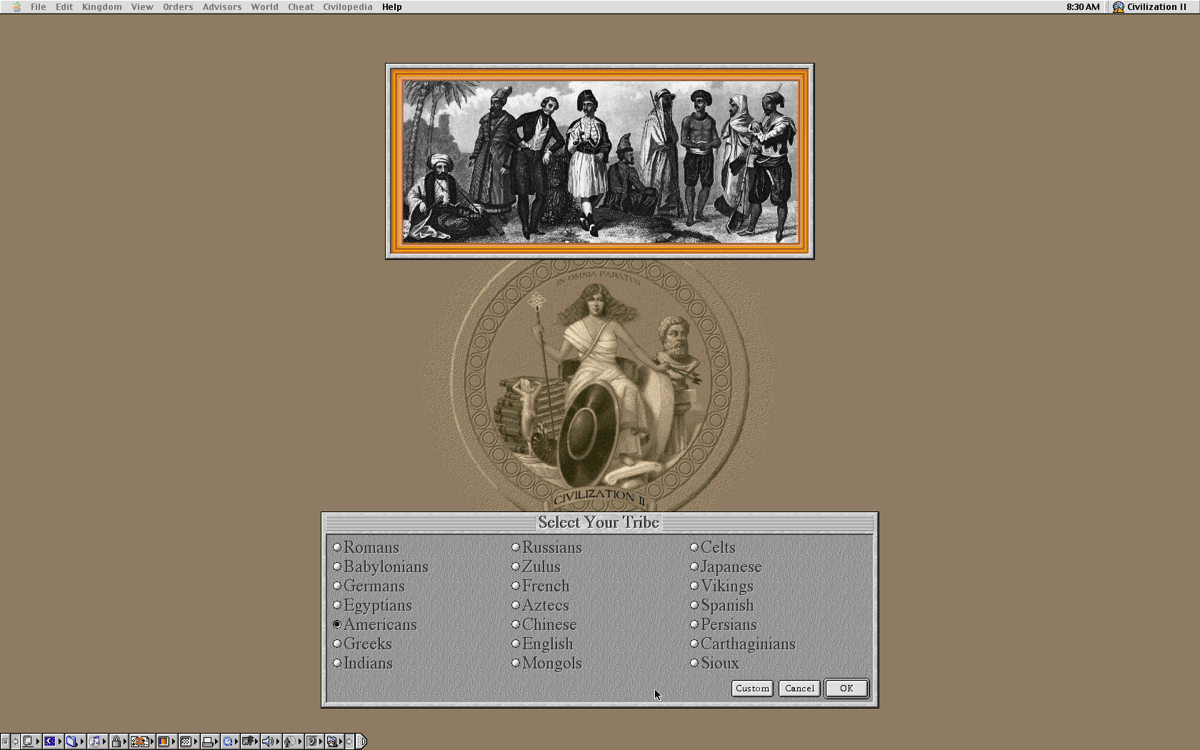Select the Babylonians tribe
The height and width of the screenshot is (750, 1200).
pyautogui.click(x=380, y=566)
